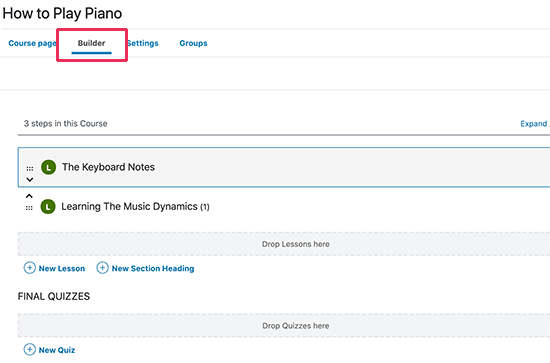The height and width of the screenshot is (363, 550).
Task: Move Learning The Music Dynamics up with the chevron
Action: click(29, 196)
